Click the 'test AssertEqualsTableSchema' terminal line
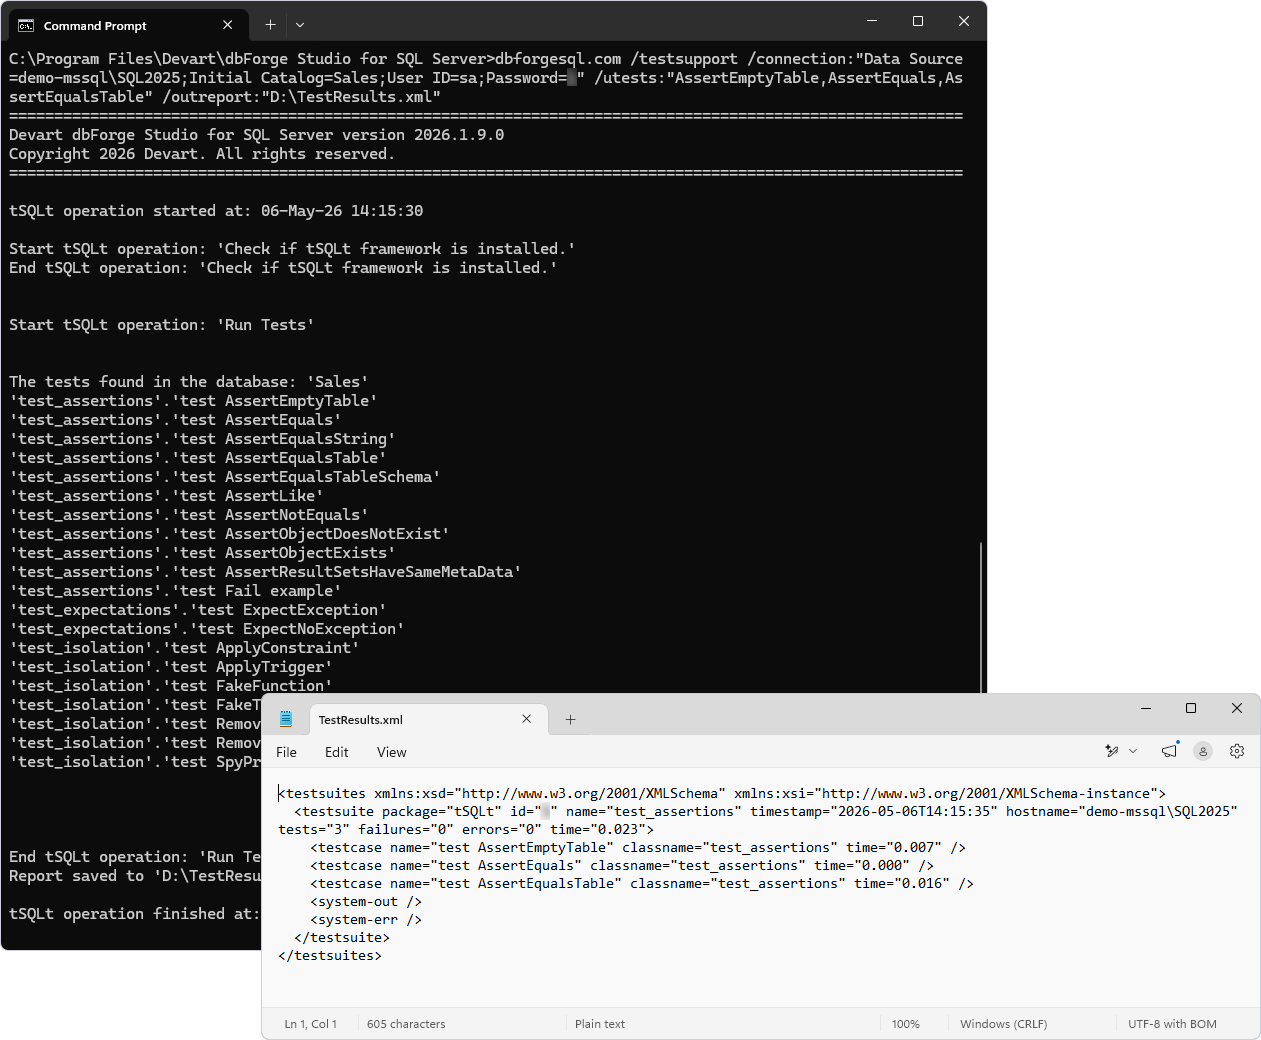 [225, 477]
